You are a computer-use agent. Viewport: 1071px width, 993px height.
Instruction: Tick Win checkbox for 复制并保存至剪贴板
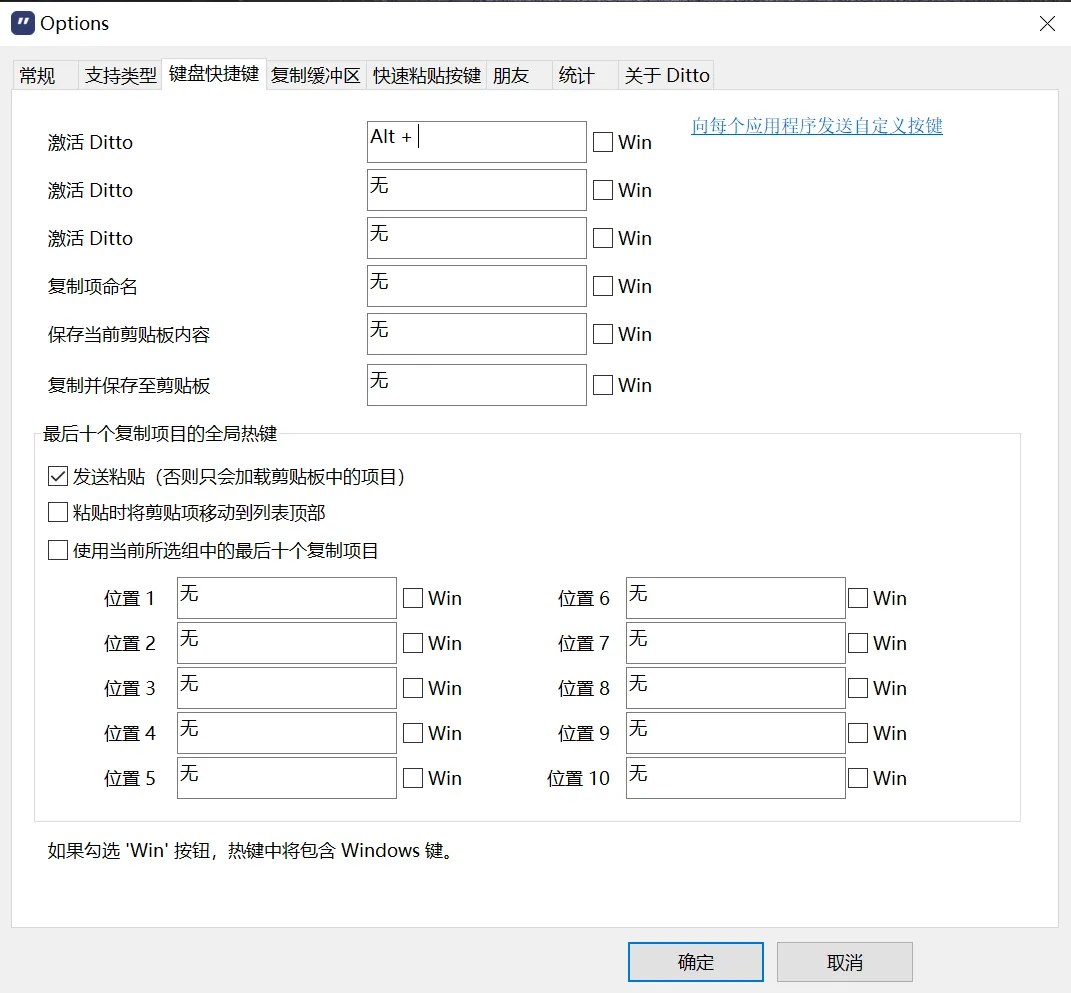[602, 385]
